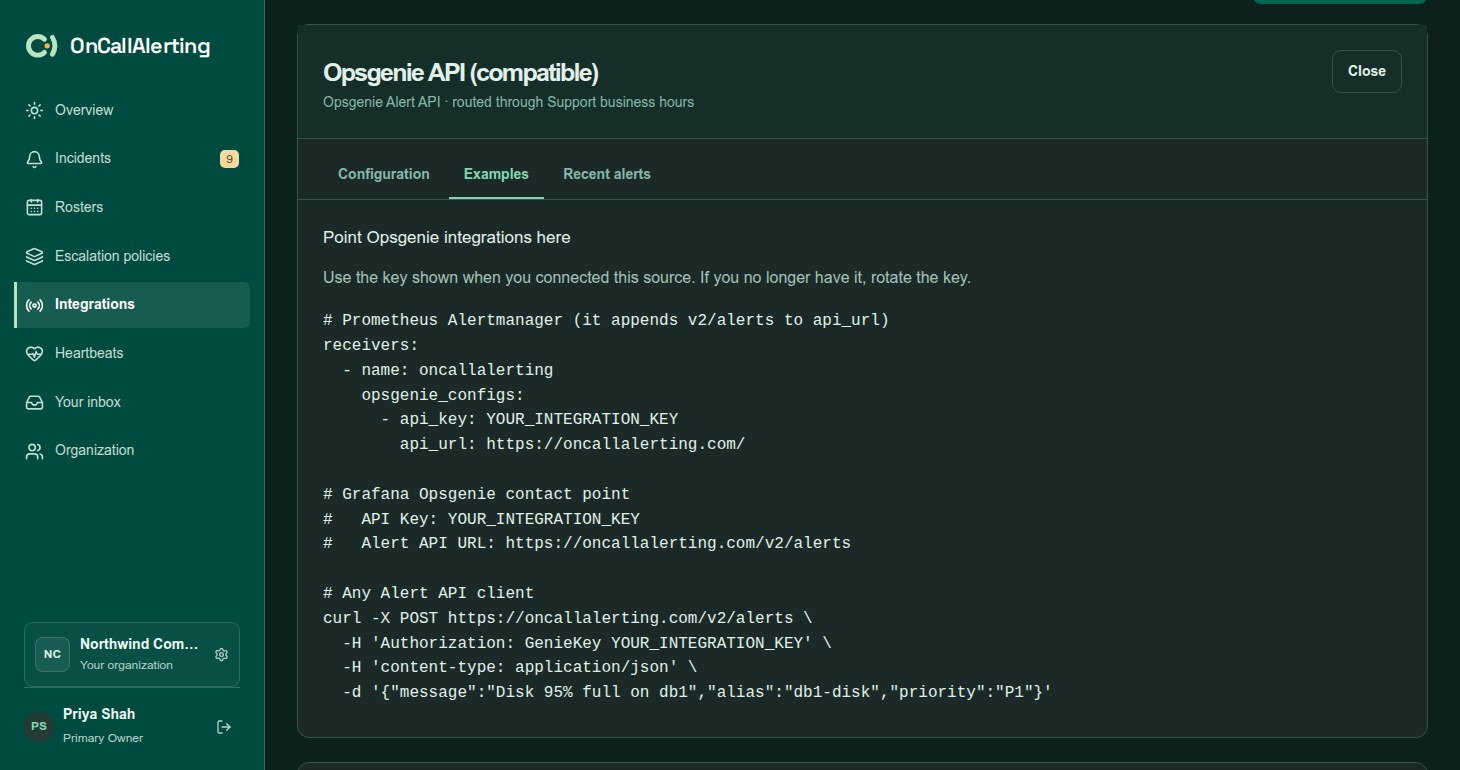Click the Rosters calendar icon
The height and width of the screenshot is (770, 1460).
tap(35, 207)
